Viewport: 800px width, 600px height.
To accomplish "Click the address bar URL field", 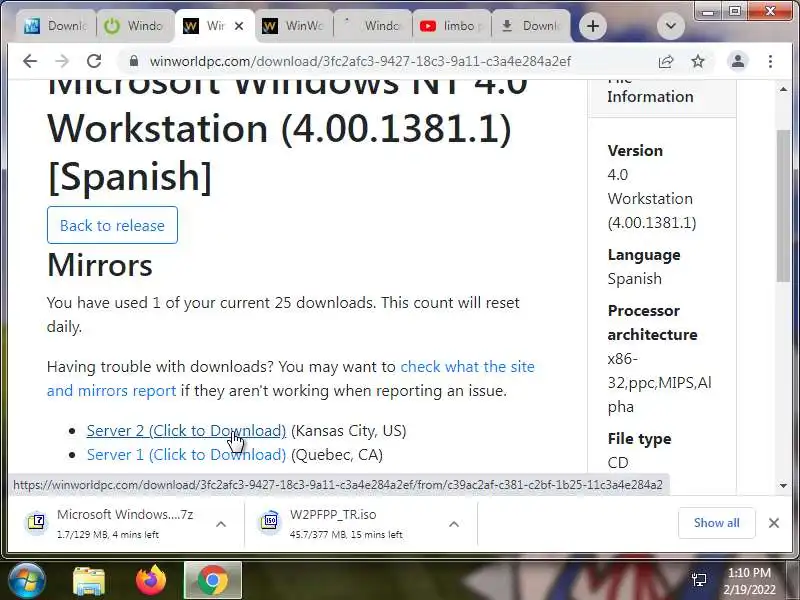I will [360, 61].
